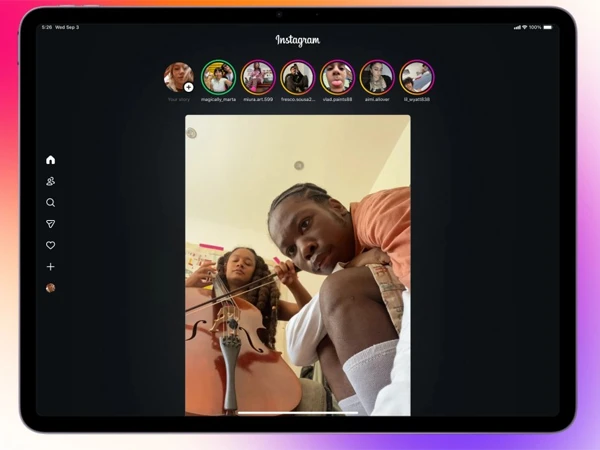Open the fresco.sousa story
Screen dimensions: 600x450
(298, 77)
